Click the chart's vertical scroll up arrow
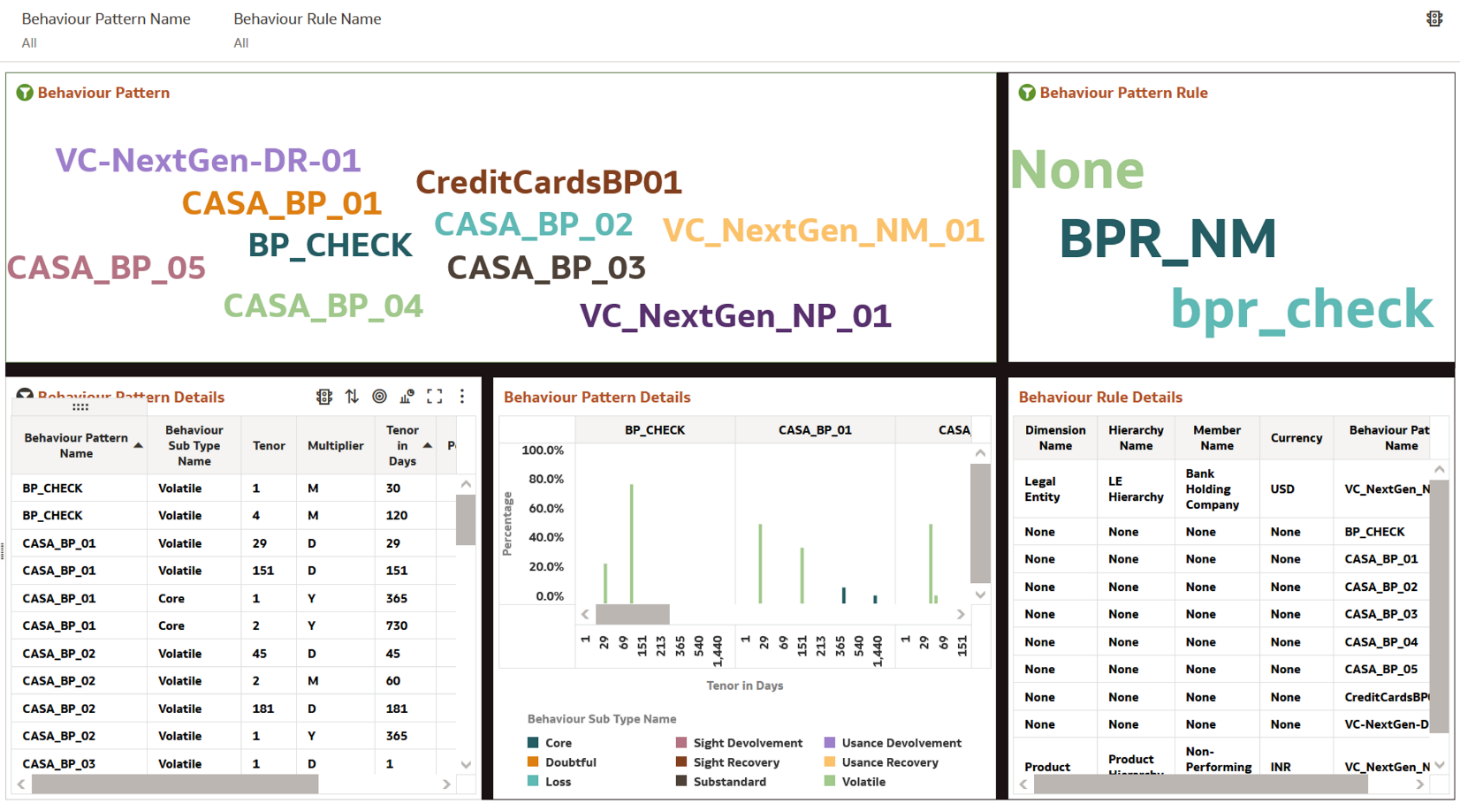Image resolution: width=1460 pixels, height=803 pixels. coord(980,455)
